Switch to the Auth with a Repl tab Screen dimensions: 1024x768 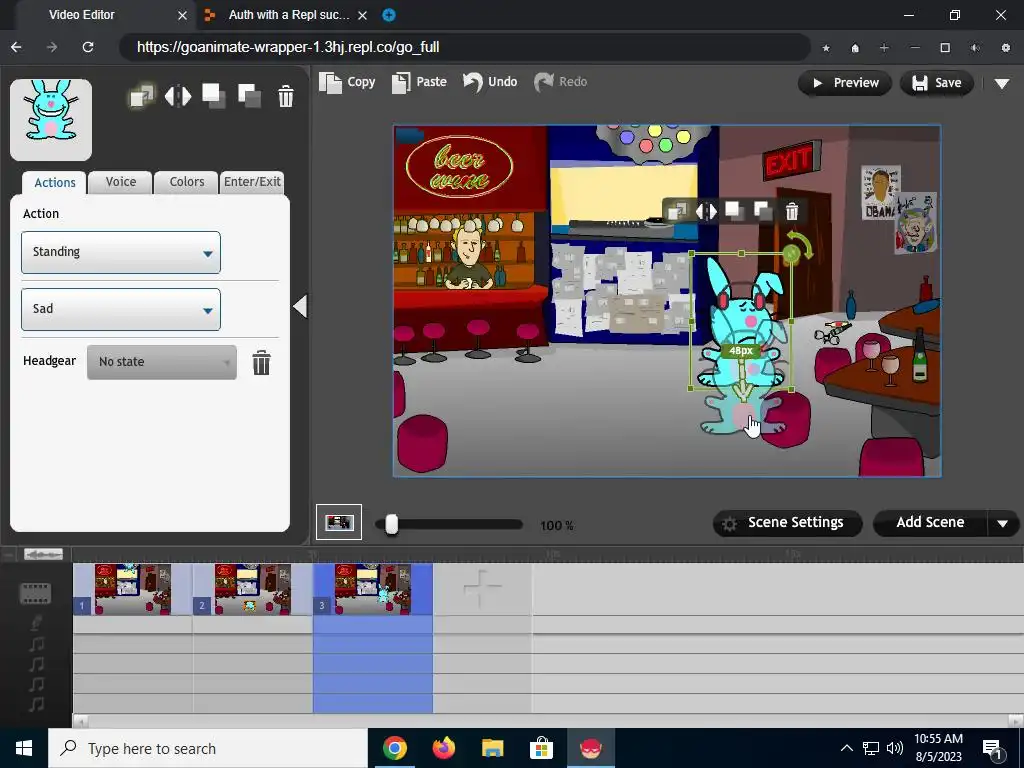click(x=289, y=14)
